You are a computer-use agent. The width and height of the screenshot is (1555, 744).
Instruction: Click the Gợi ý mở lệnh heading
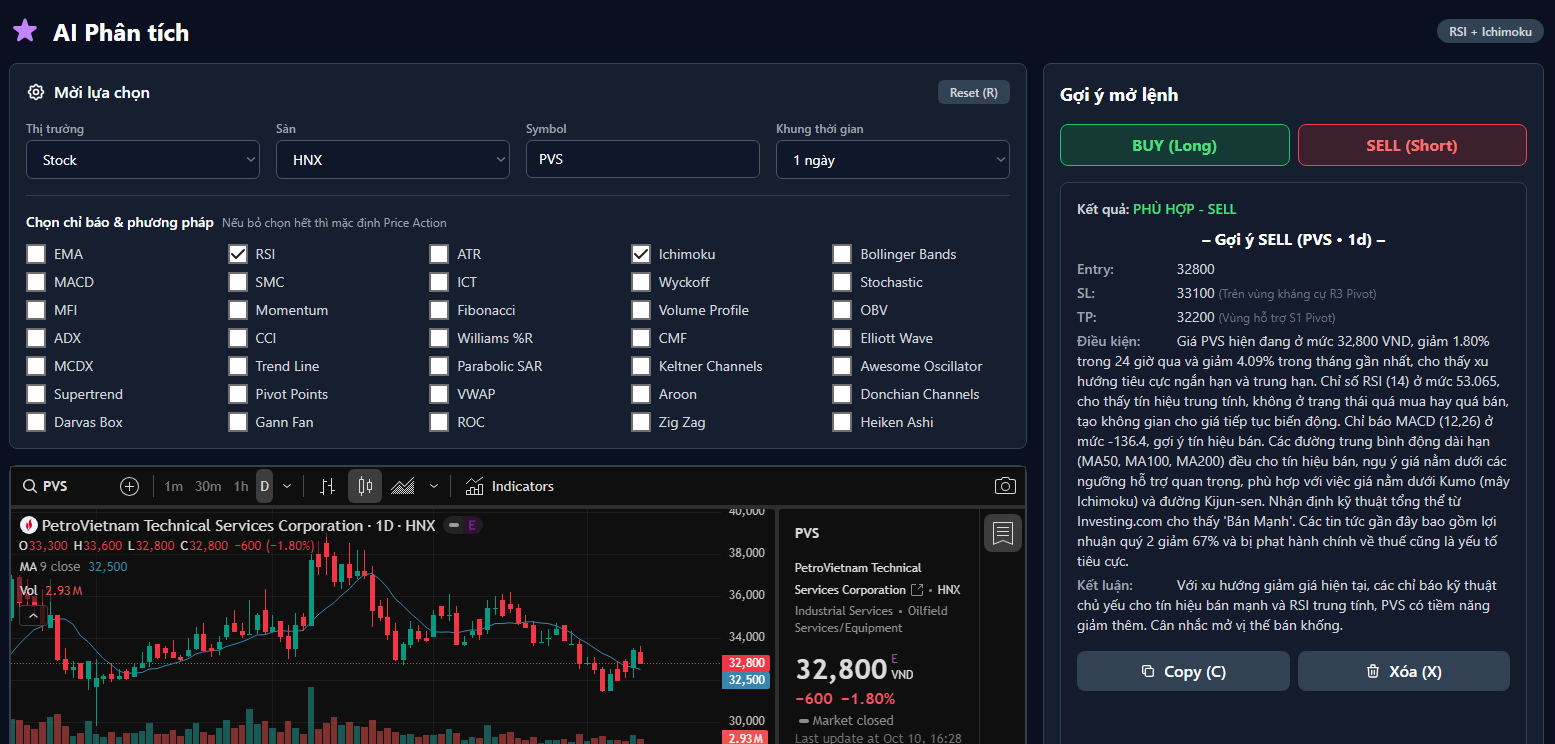[x=1119, y=95]
